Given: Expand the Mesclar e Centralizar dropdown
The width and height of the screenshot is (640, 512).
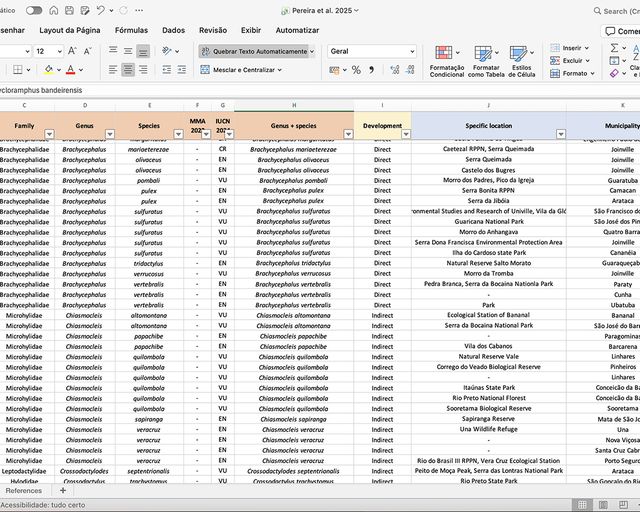Looking at the screenshot, I should pyautogui.click(x=280, y=70).
